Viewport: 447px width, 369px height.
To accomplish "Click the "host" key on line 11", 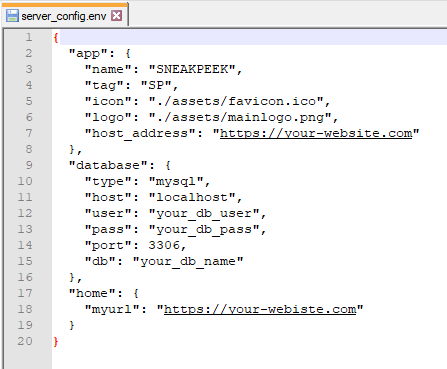I will pos(108,197).
